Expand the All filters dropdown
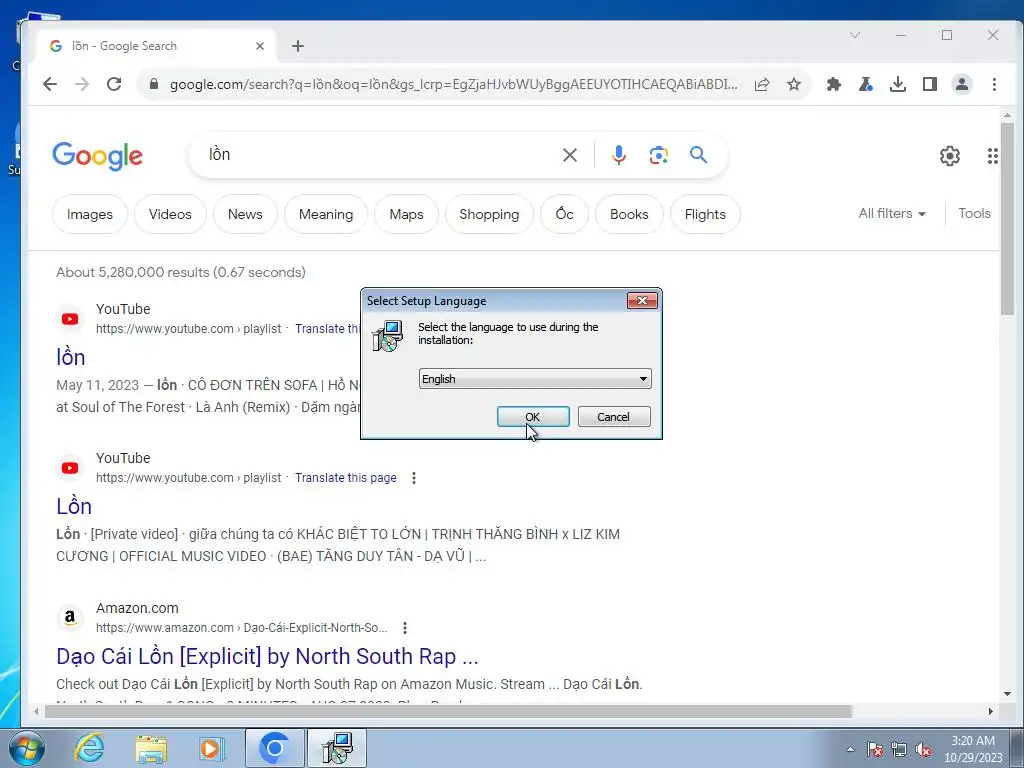The height and width of the screenshot is (768, 1024). [x=892, y=214]
